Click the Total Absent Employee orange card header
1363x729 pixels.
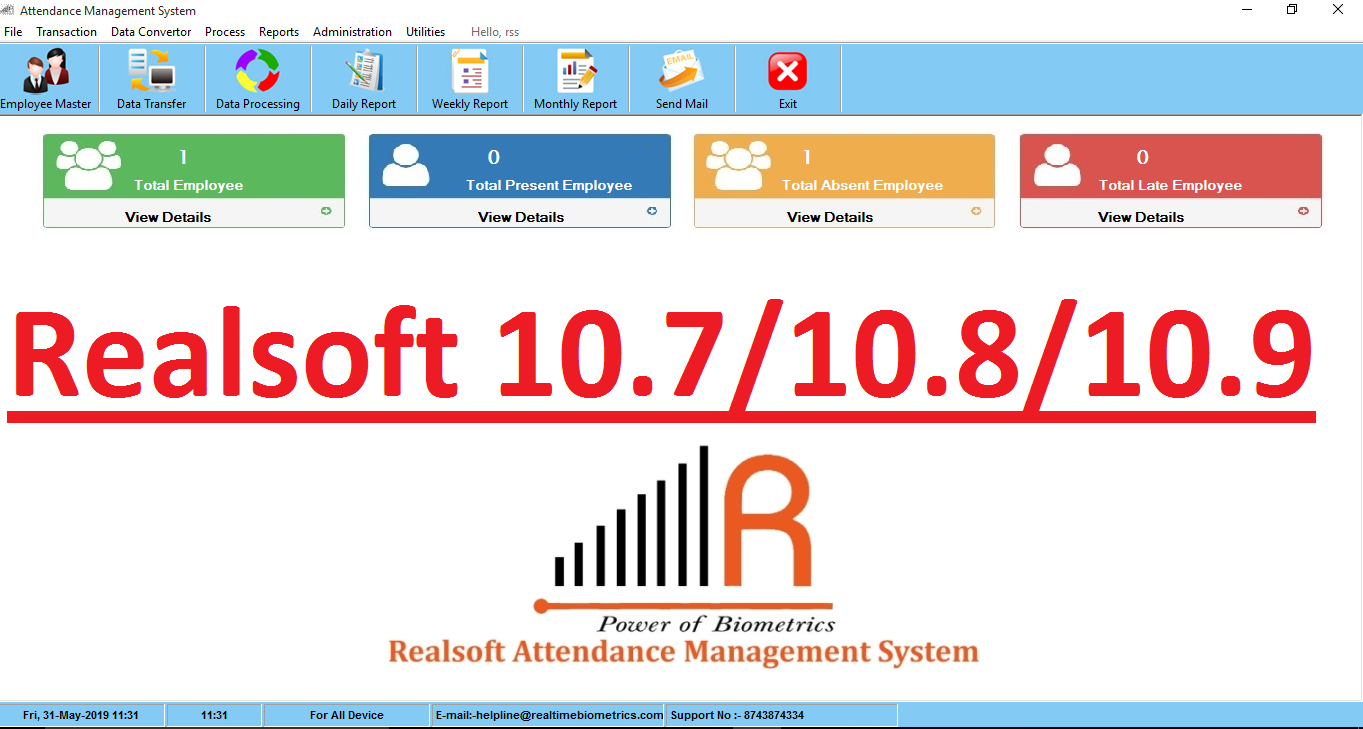pos(845,166)
